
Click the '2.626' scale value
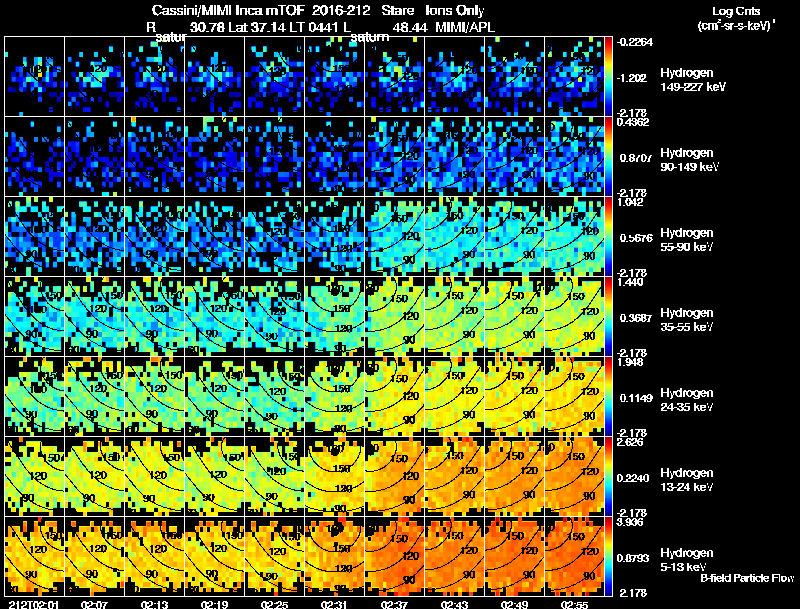[x=630, y=442]
